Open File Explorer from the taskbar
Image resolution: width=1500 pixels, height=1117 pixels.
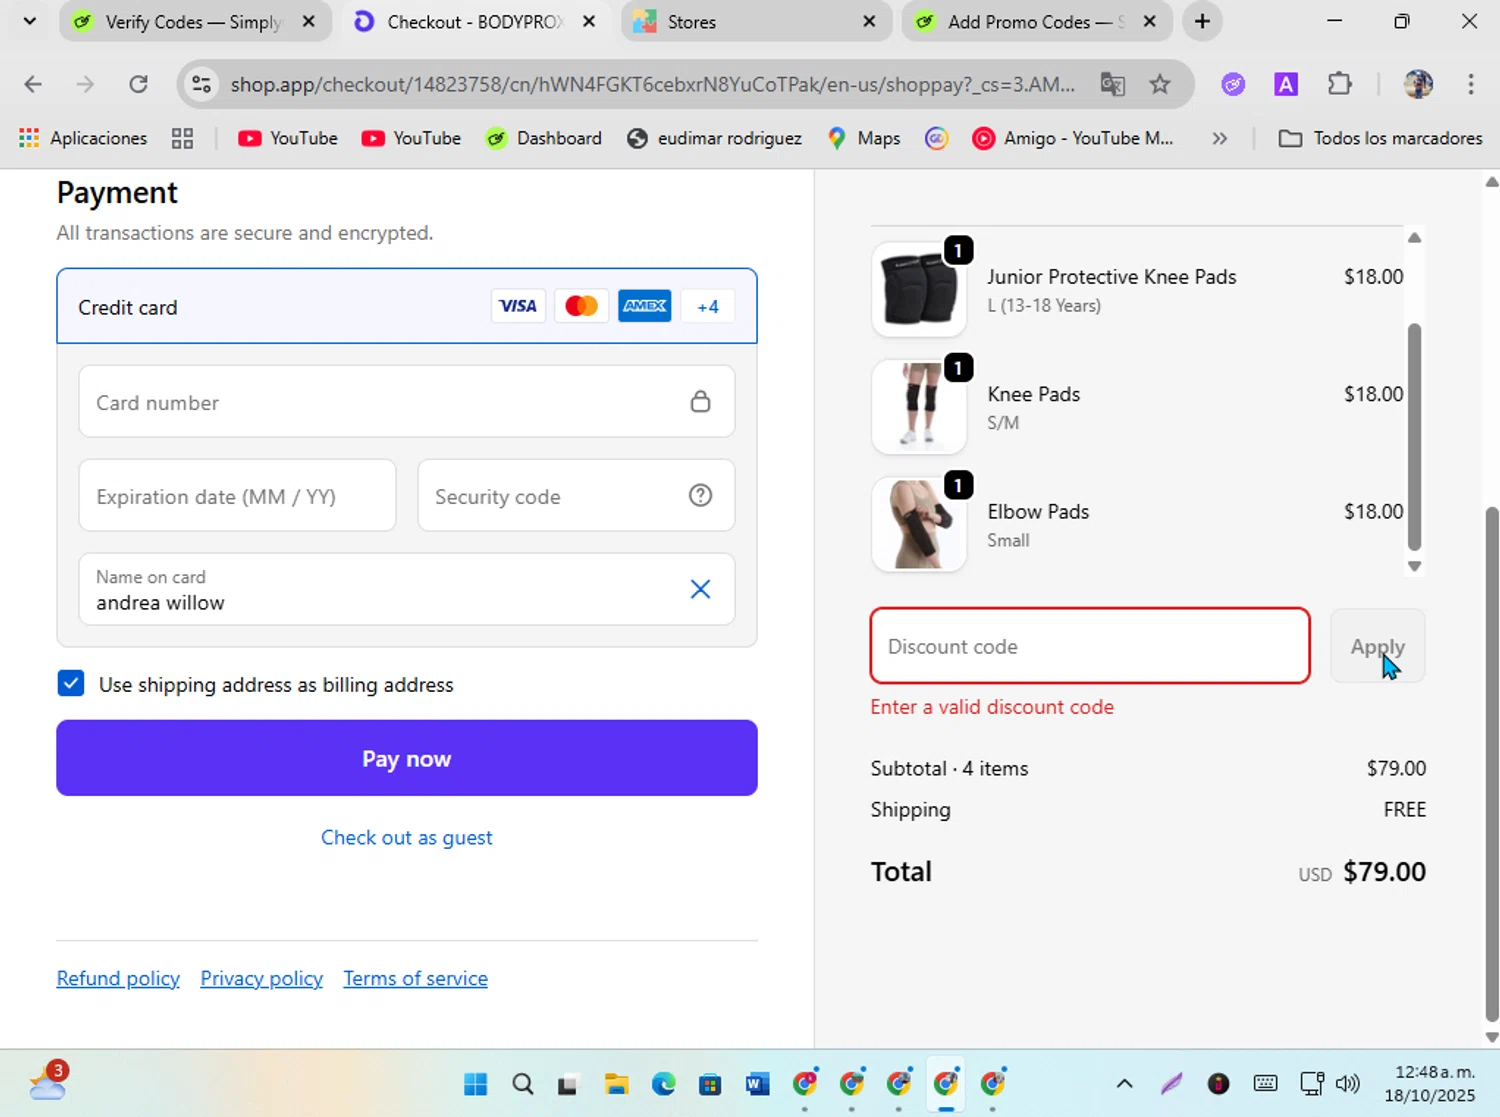pyautogui.click(x=616, y=1084)
